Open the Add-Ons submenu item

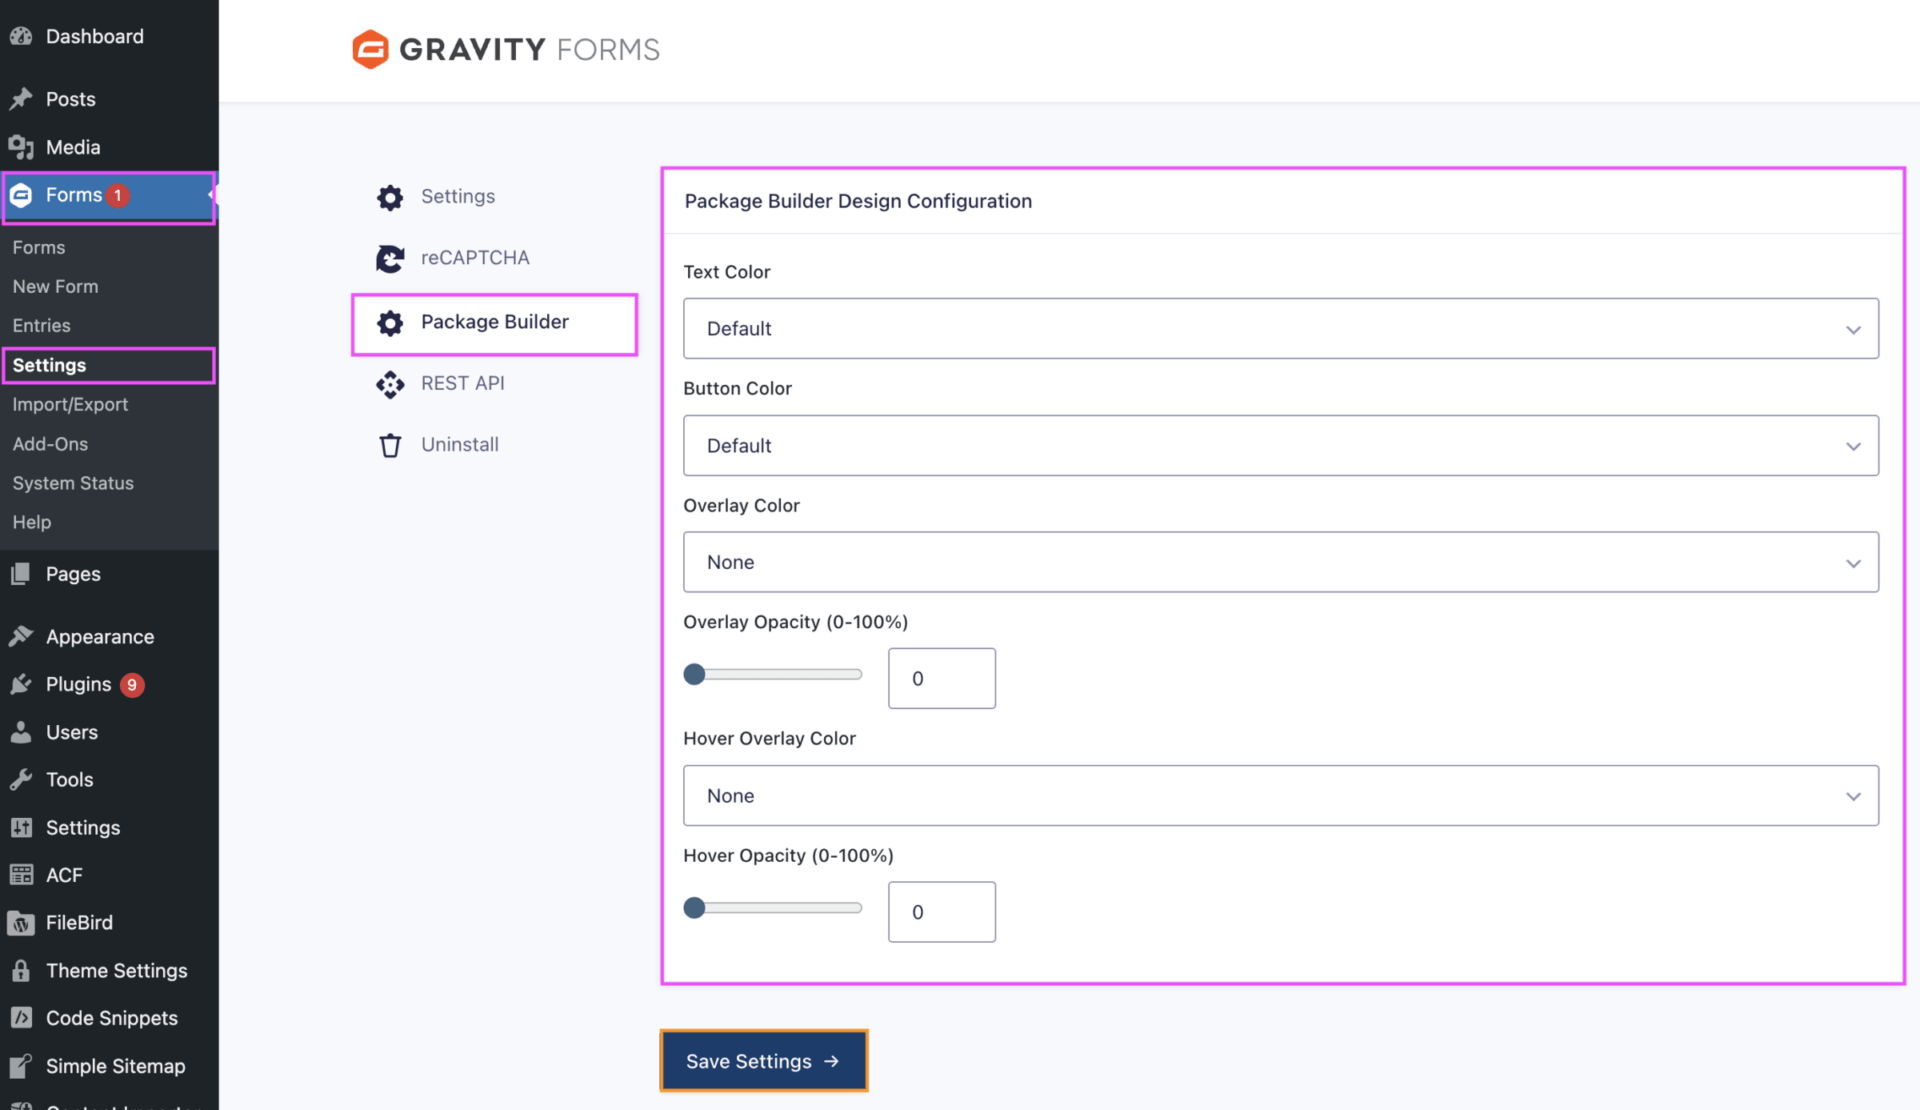tap(50, 443)
